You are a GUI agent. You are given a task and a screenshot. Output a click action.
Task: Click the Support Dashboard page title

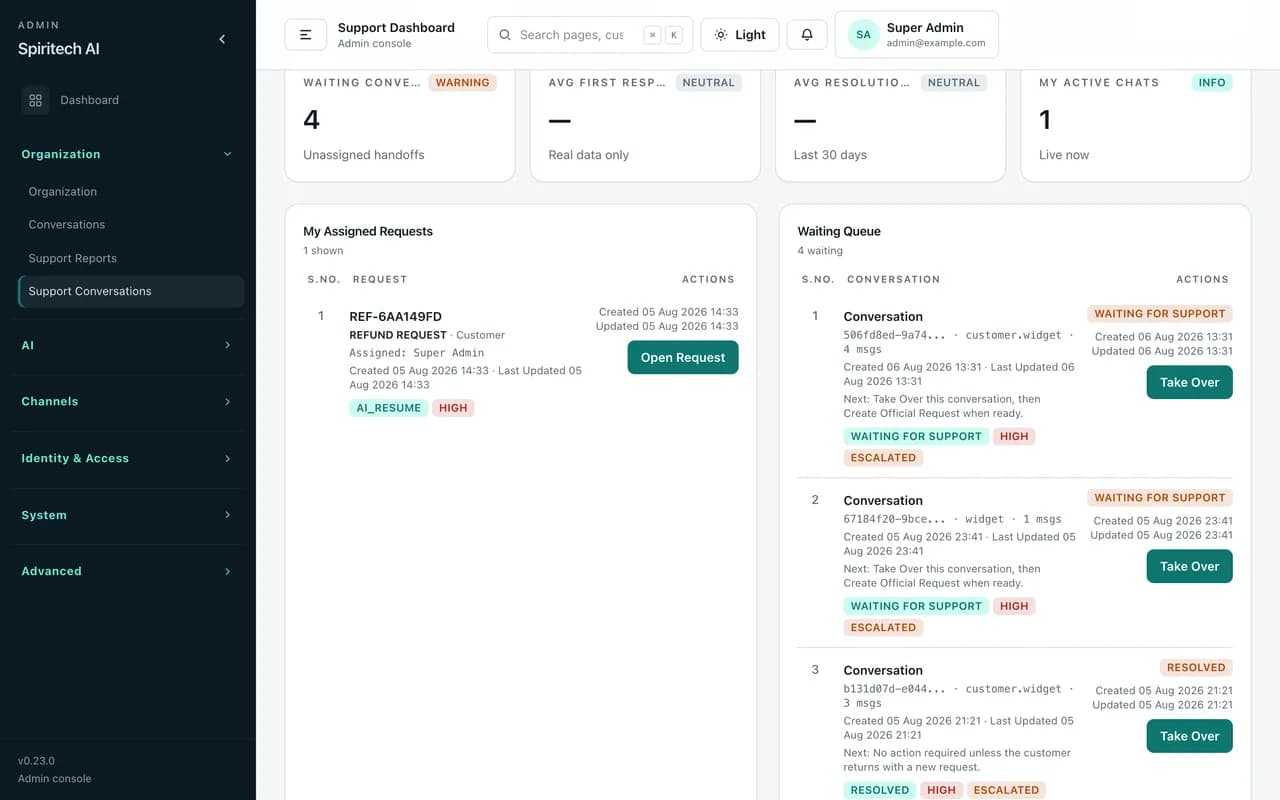(396, 28)
